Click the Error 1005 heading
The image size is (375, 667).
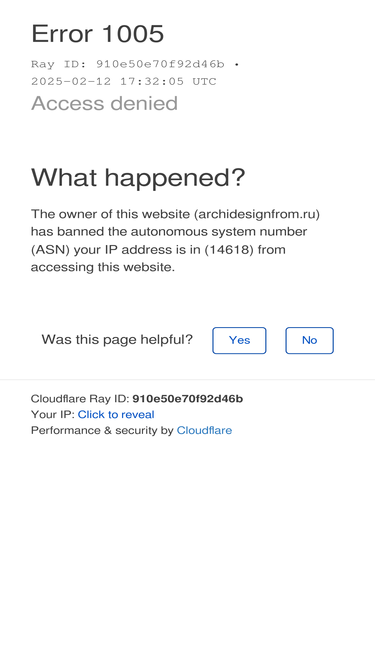[98, 34]
